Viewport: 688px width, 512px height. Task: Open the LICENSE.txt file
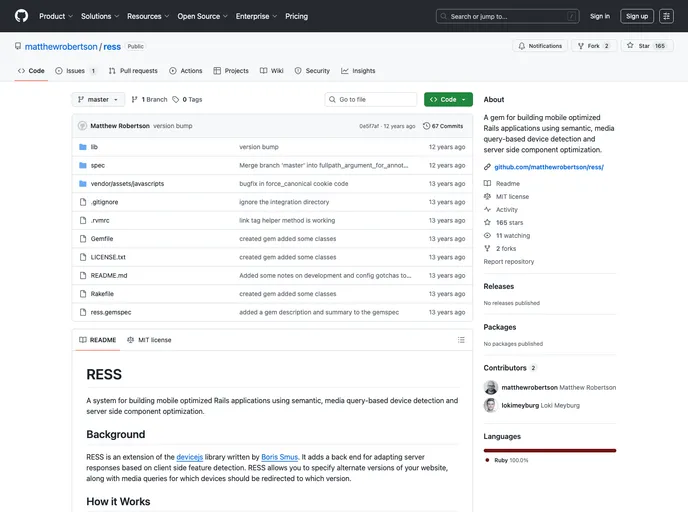click(108, 257)
